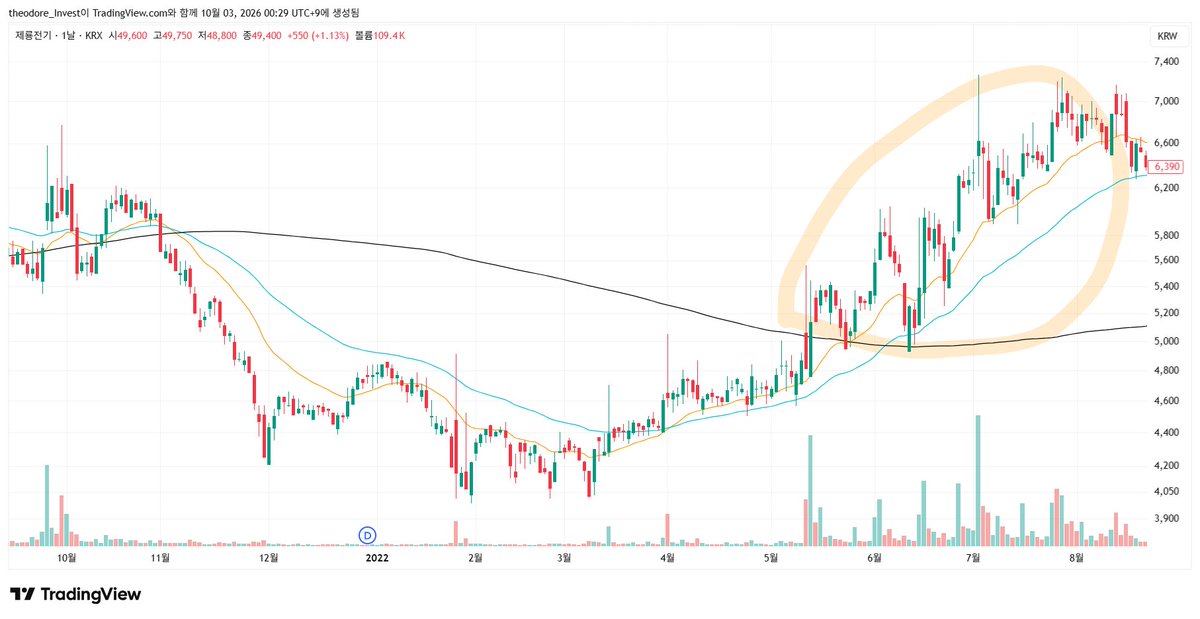This screenshot has height=619, width=1200.
Task: Click the 3월 label on time axis
Action: (x=563, y=558)
